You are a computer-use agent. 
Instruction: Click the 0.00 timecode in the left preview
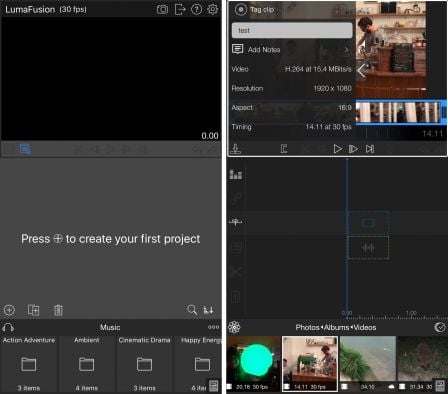pyautogui.click(x=210, y=136)
